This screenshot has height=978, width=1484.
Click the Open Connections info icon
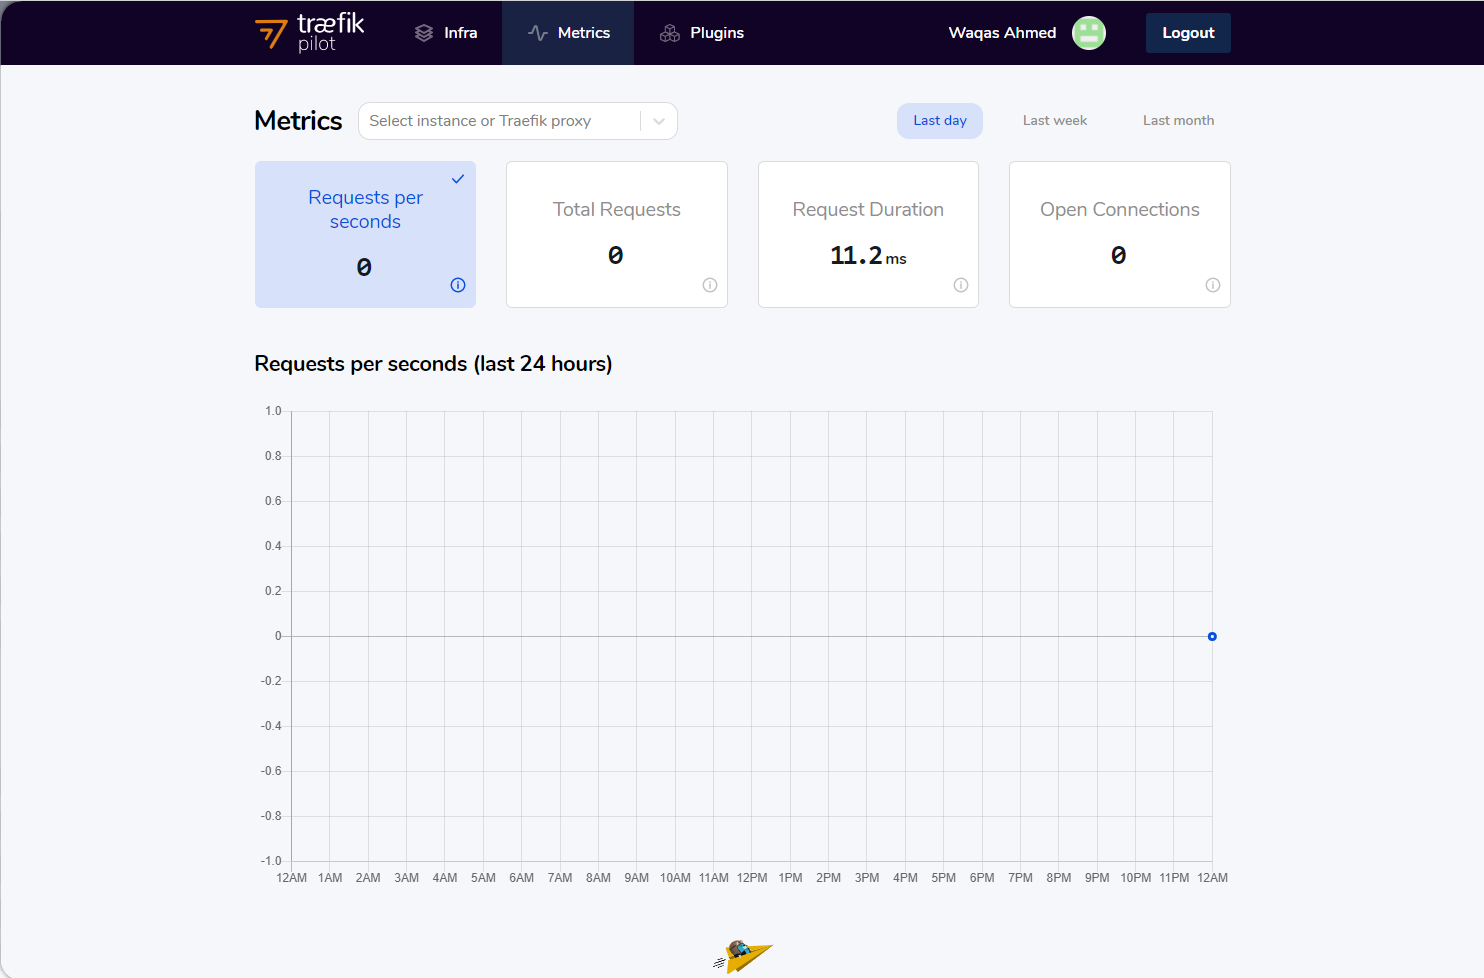(1212, 285)
